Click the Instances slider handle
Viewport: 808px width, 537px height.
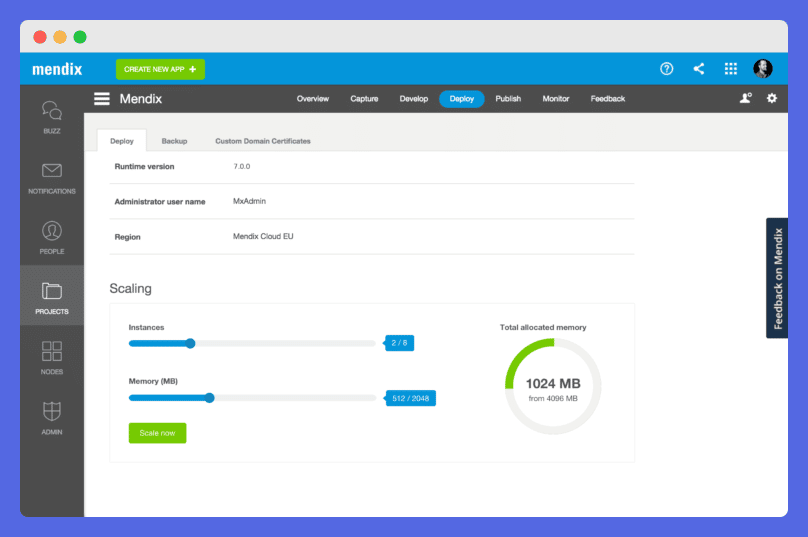190,343
